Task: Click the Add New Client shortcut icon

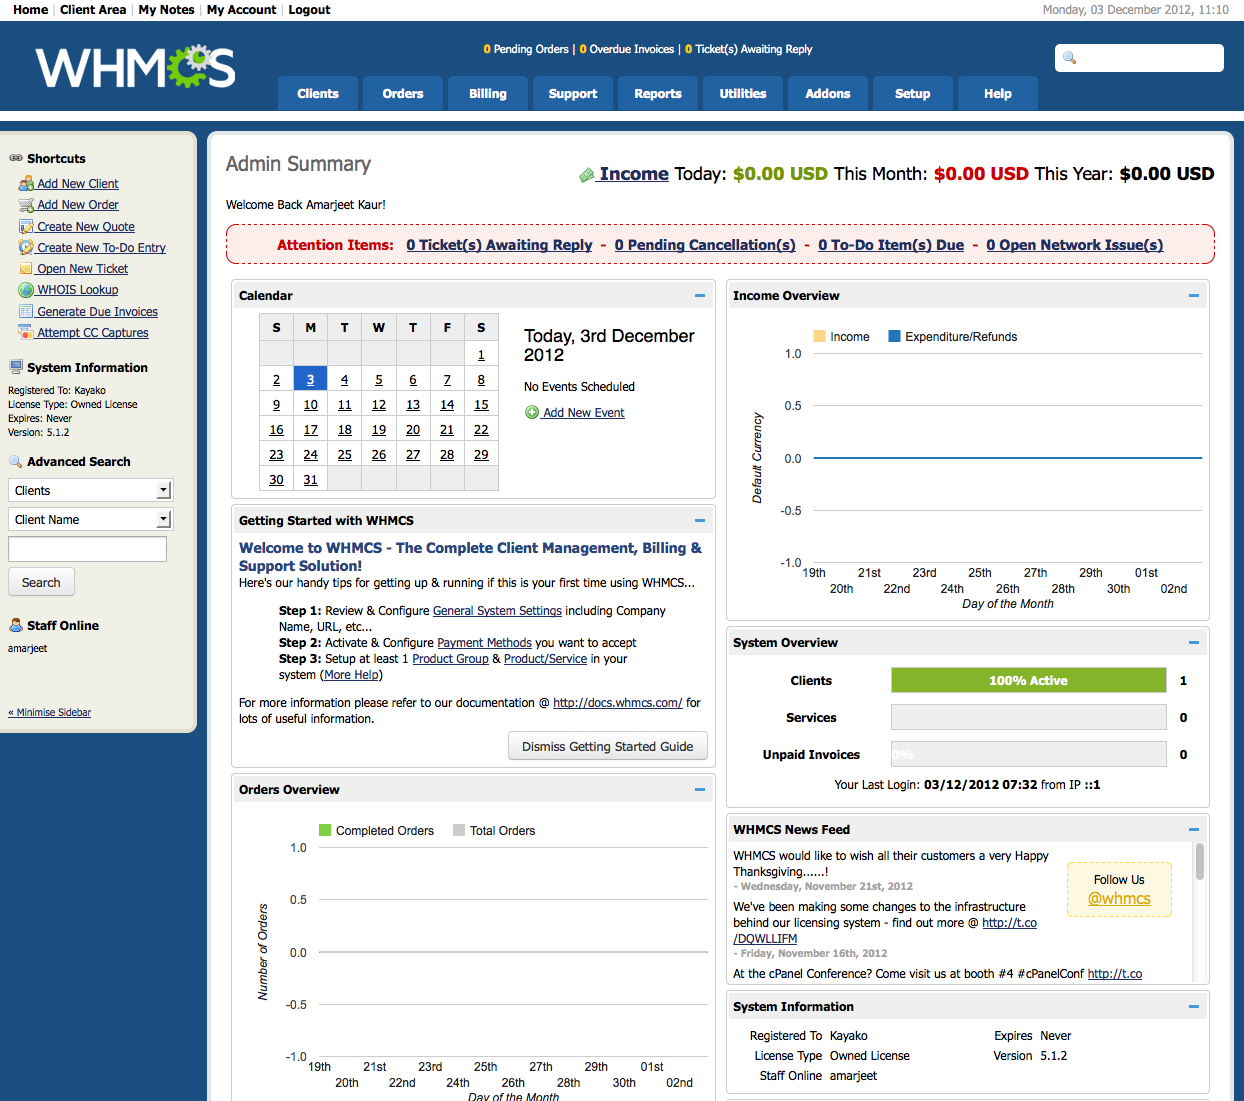Action: [26, 184]
